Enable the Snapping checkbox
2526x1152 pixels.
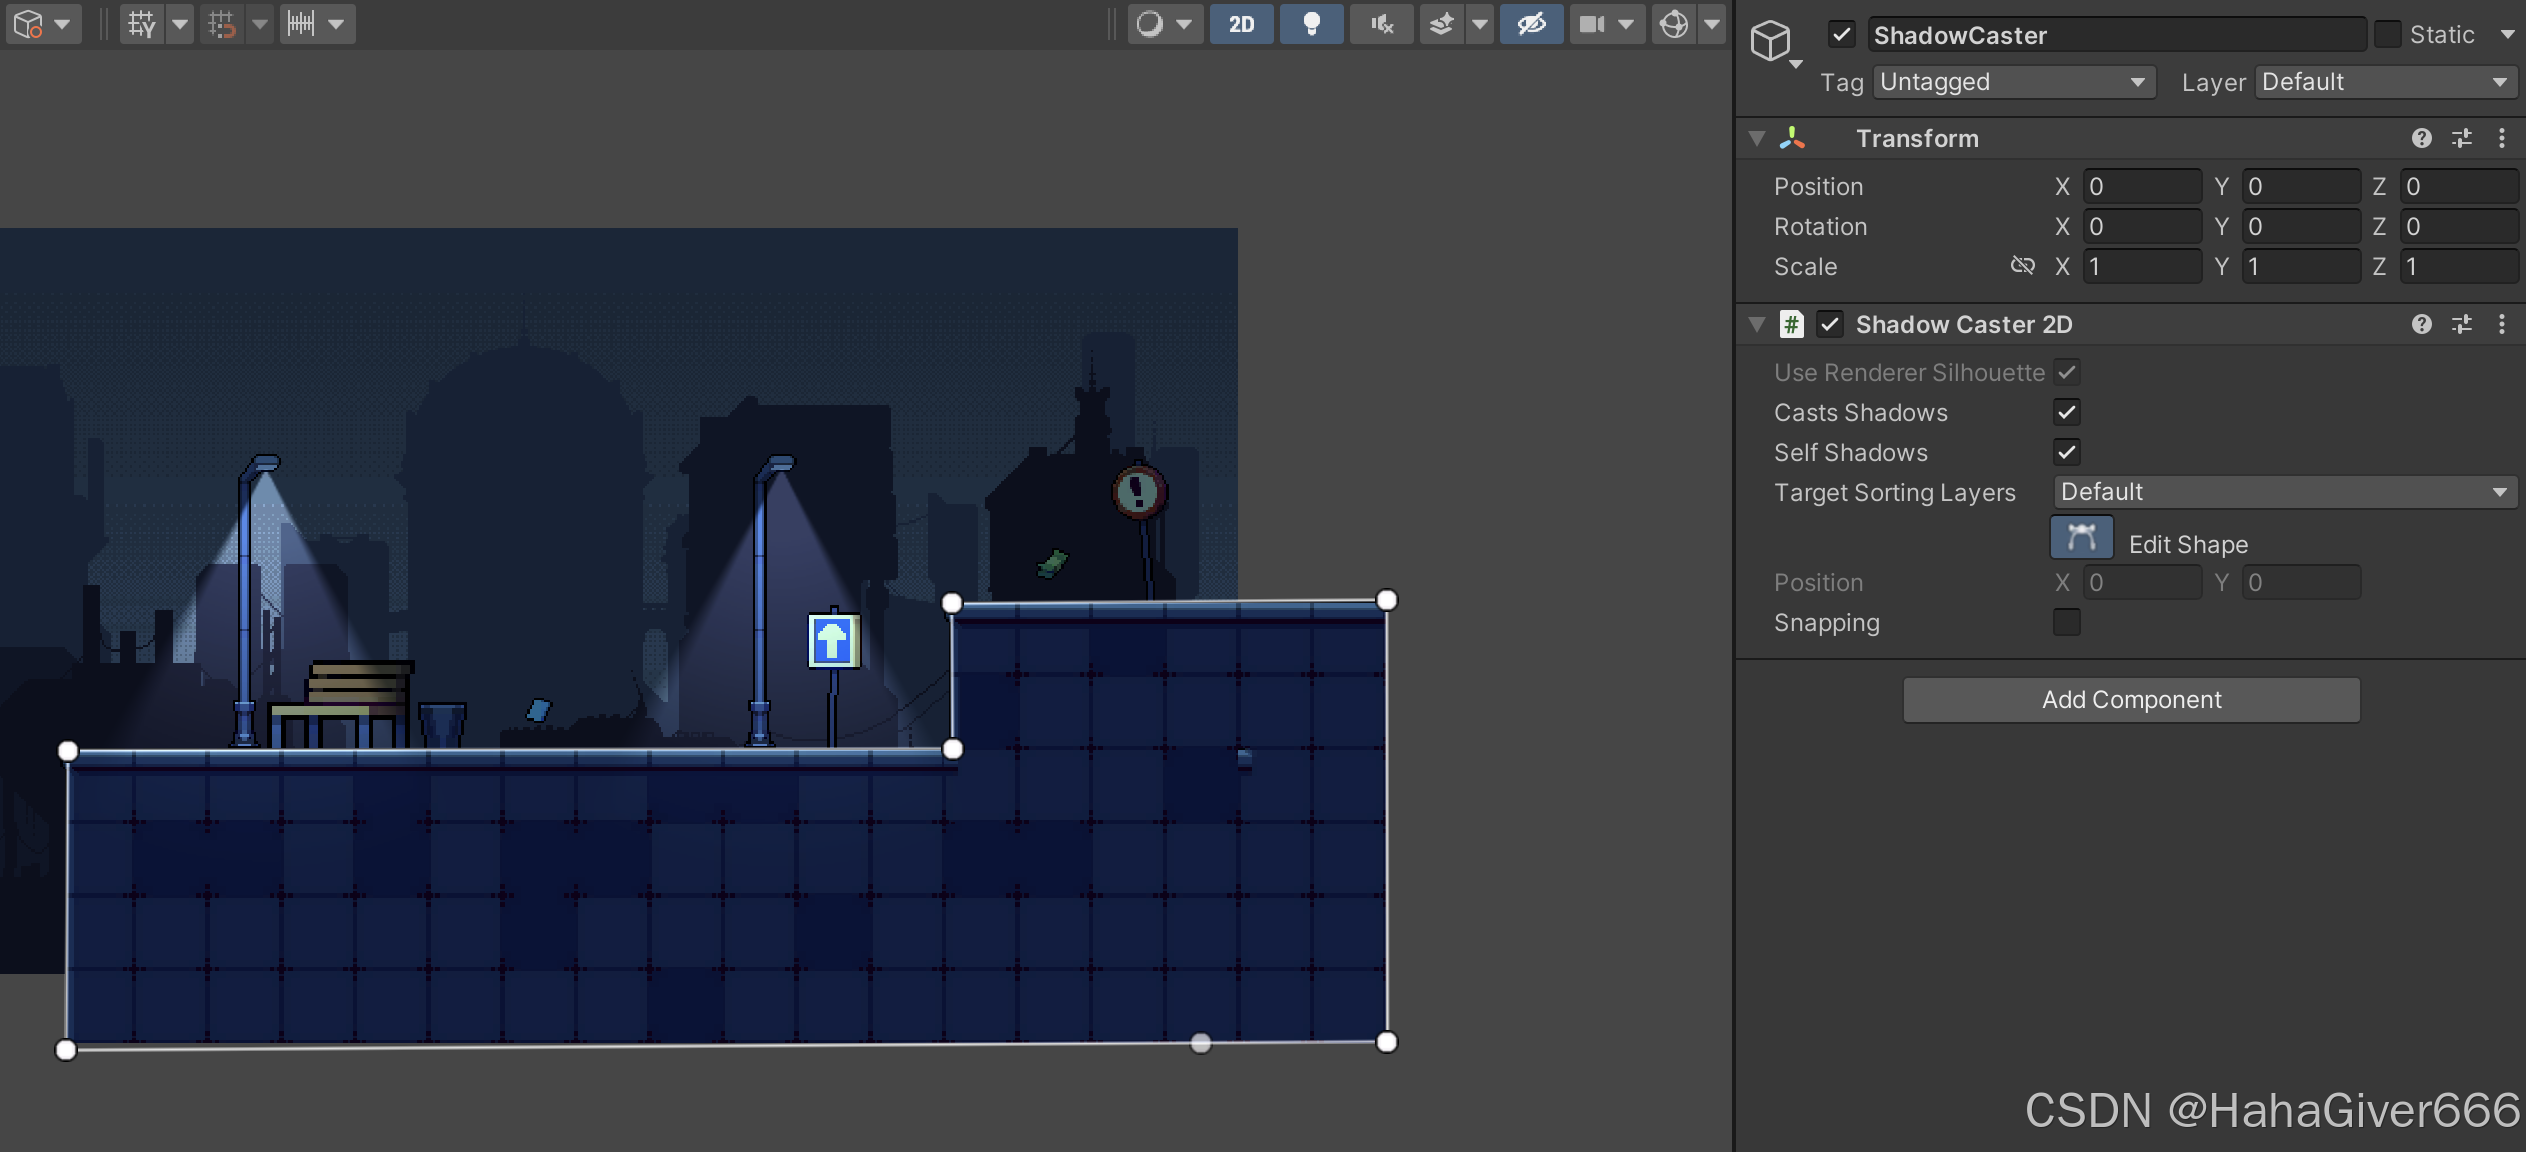click(x=2067, y=622)
